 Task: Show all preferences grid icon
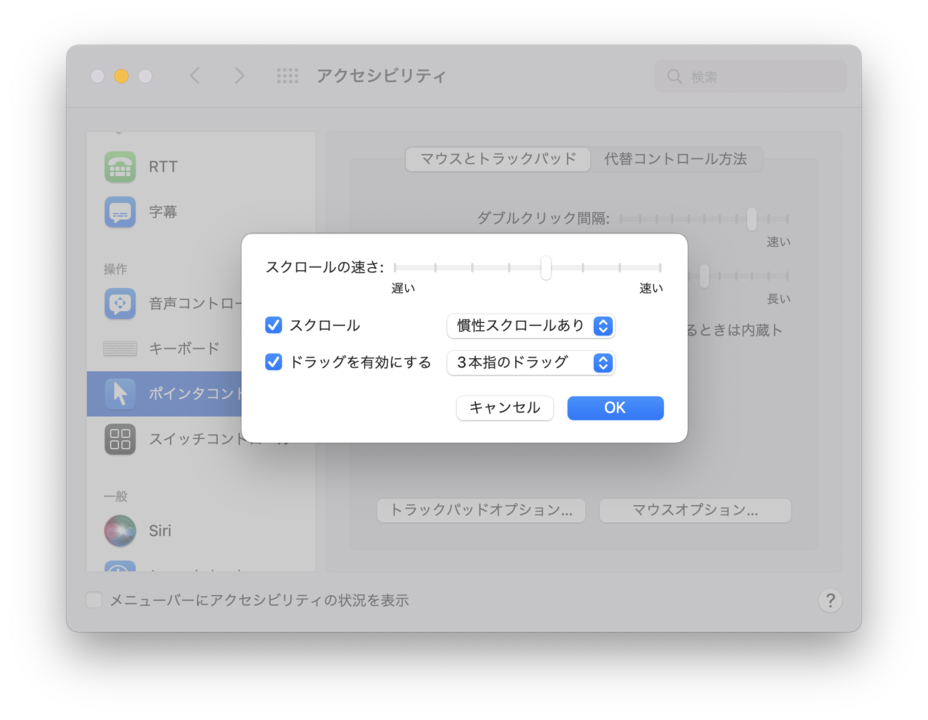[x=288, y=76]
